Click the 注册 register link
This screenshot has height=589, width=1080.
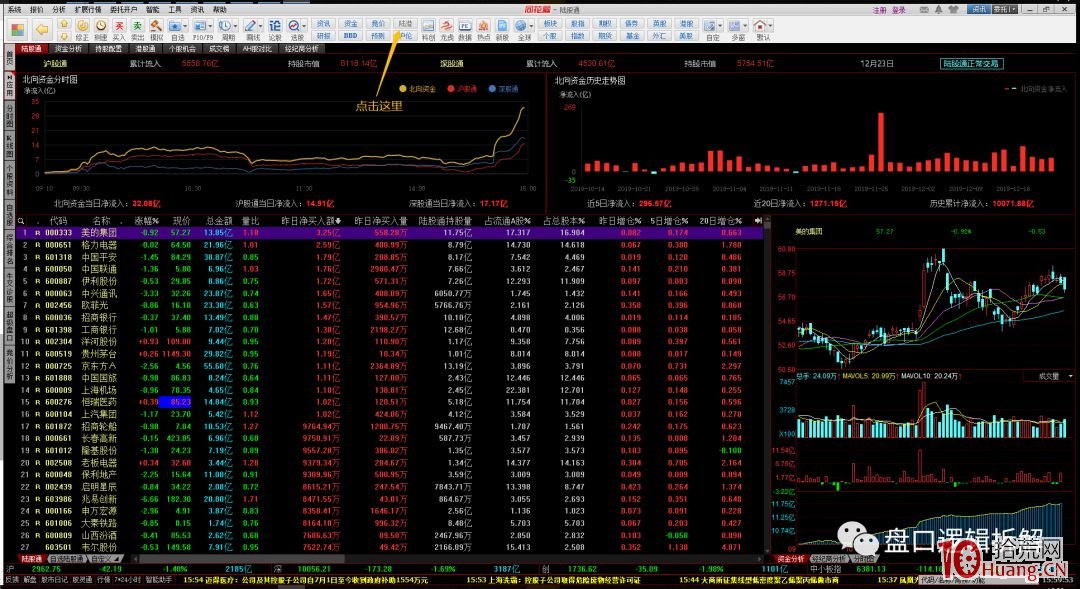pyautogui.click(x=880, y=10)
